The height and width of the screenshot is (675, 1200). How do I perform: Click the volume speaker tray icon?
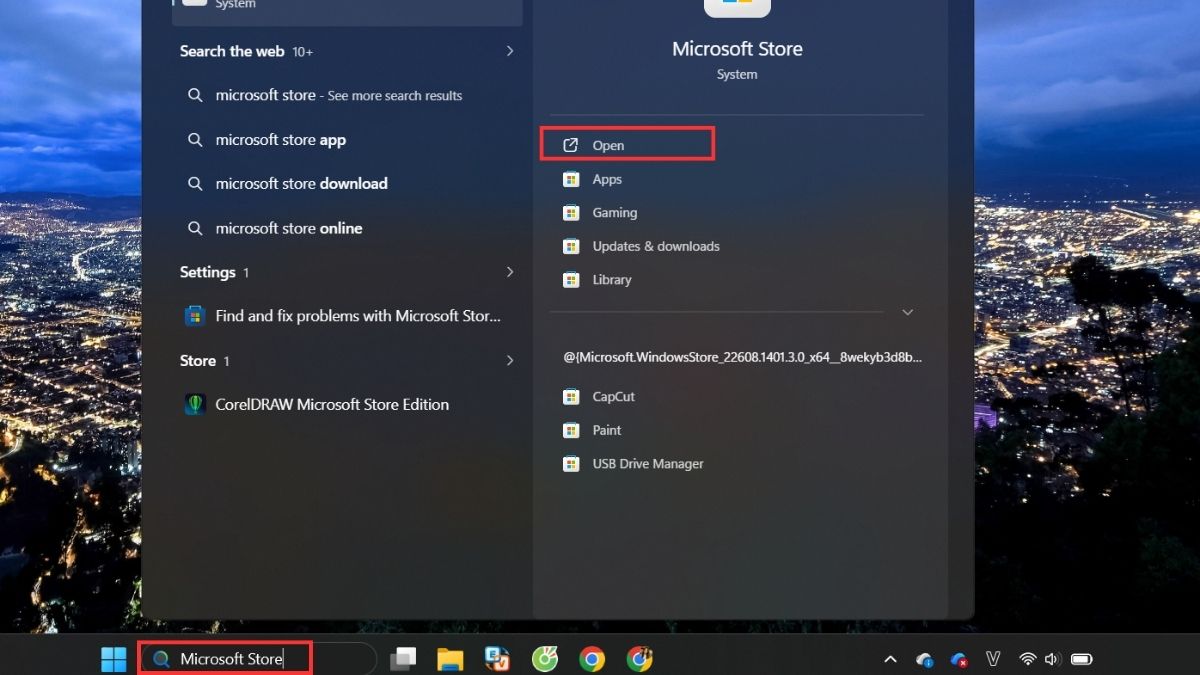(x=1051, y=660)
